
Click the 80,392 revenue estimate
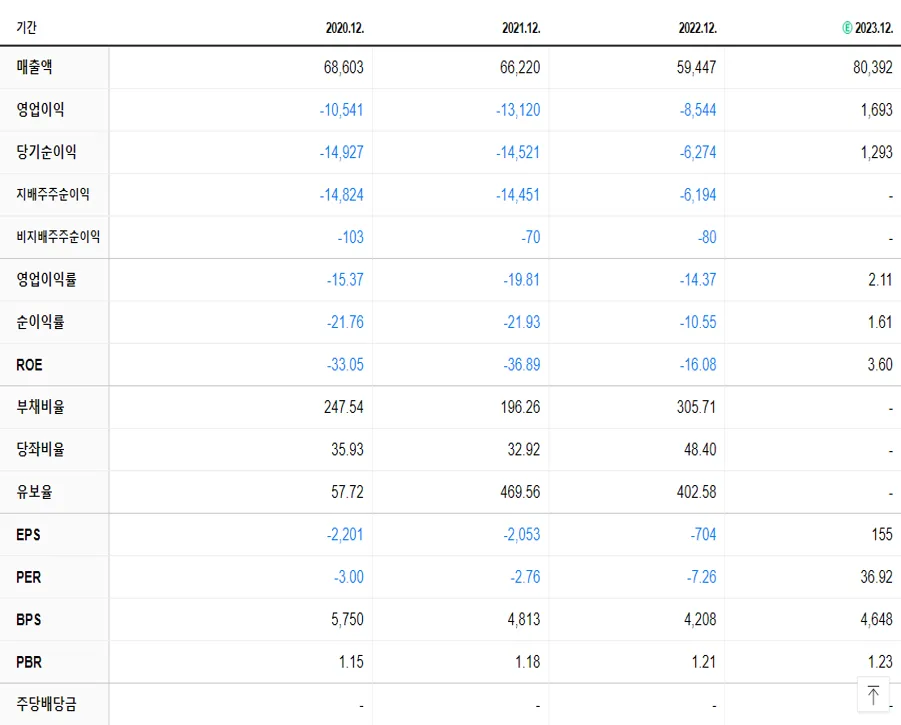[873, 68]
